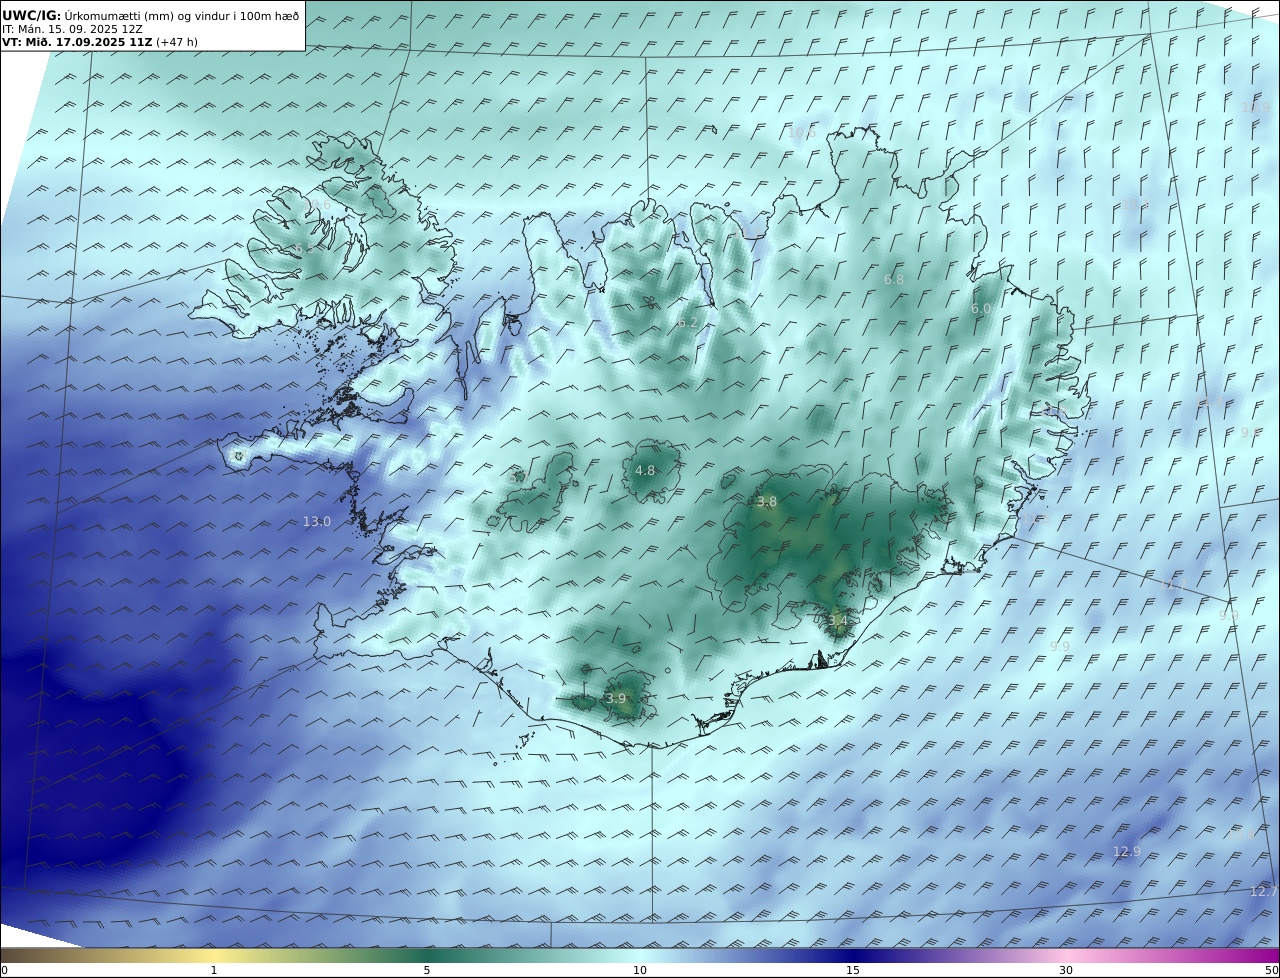Click the '10' tick on the color scale

[x=640, y=970]
